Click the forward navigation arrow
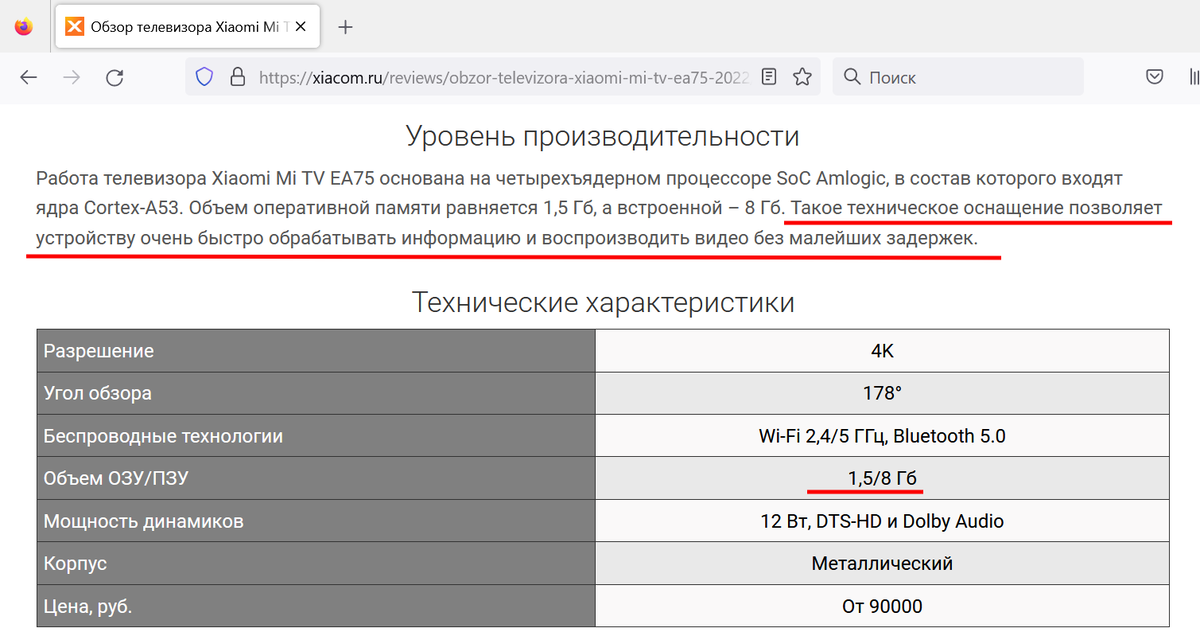The width and height of the screenshot is (1200, 632). (69, 76)
